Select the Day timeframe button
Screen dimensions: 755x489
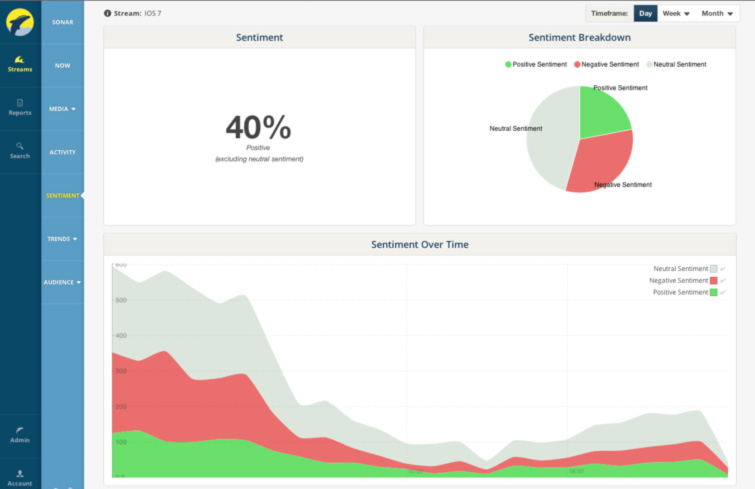(x=645, y=14)
